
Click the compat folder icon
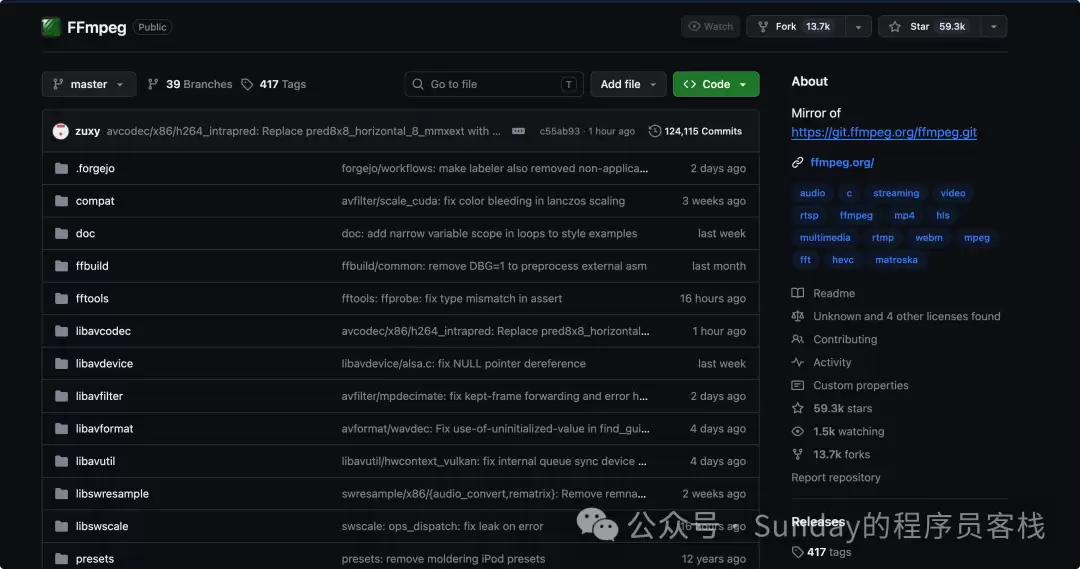(x=61, y=201)
